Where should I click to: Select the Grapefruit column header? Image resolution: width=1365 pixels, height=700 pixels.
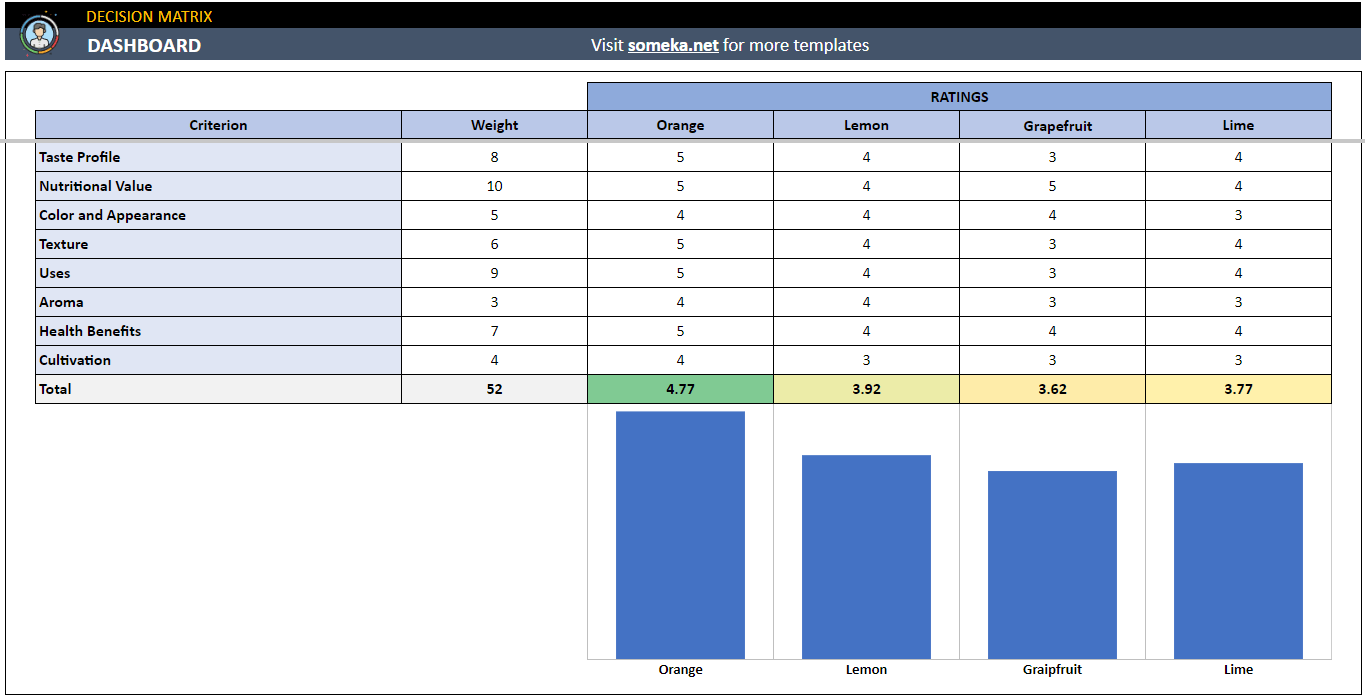[x=1052, y=125]
